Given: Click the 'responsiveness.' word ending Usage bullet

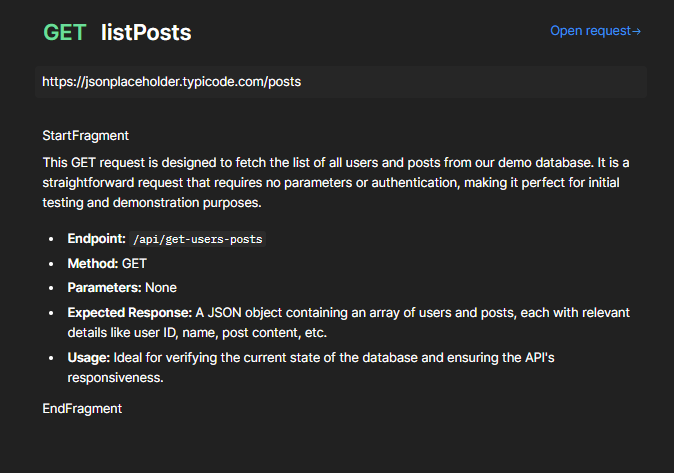Looking at the screenshot, I should click(117, 380).
